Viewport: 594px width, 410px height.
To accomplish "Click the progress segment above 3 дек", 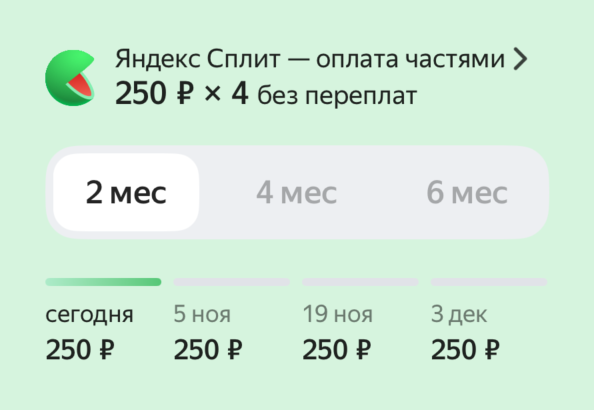I will click(x=489, y=282).
